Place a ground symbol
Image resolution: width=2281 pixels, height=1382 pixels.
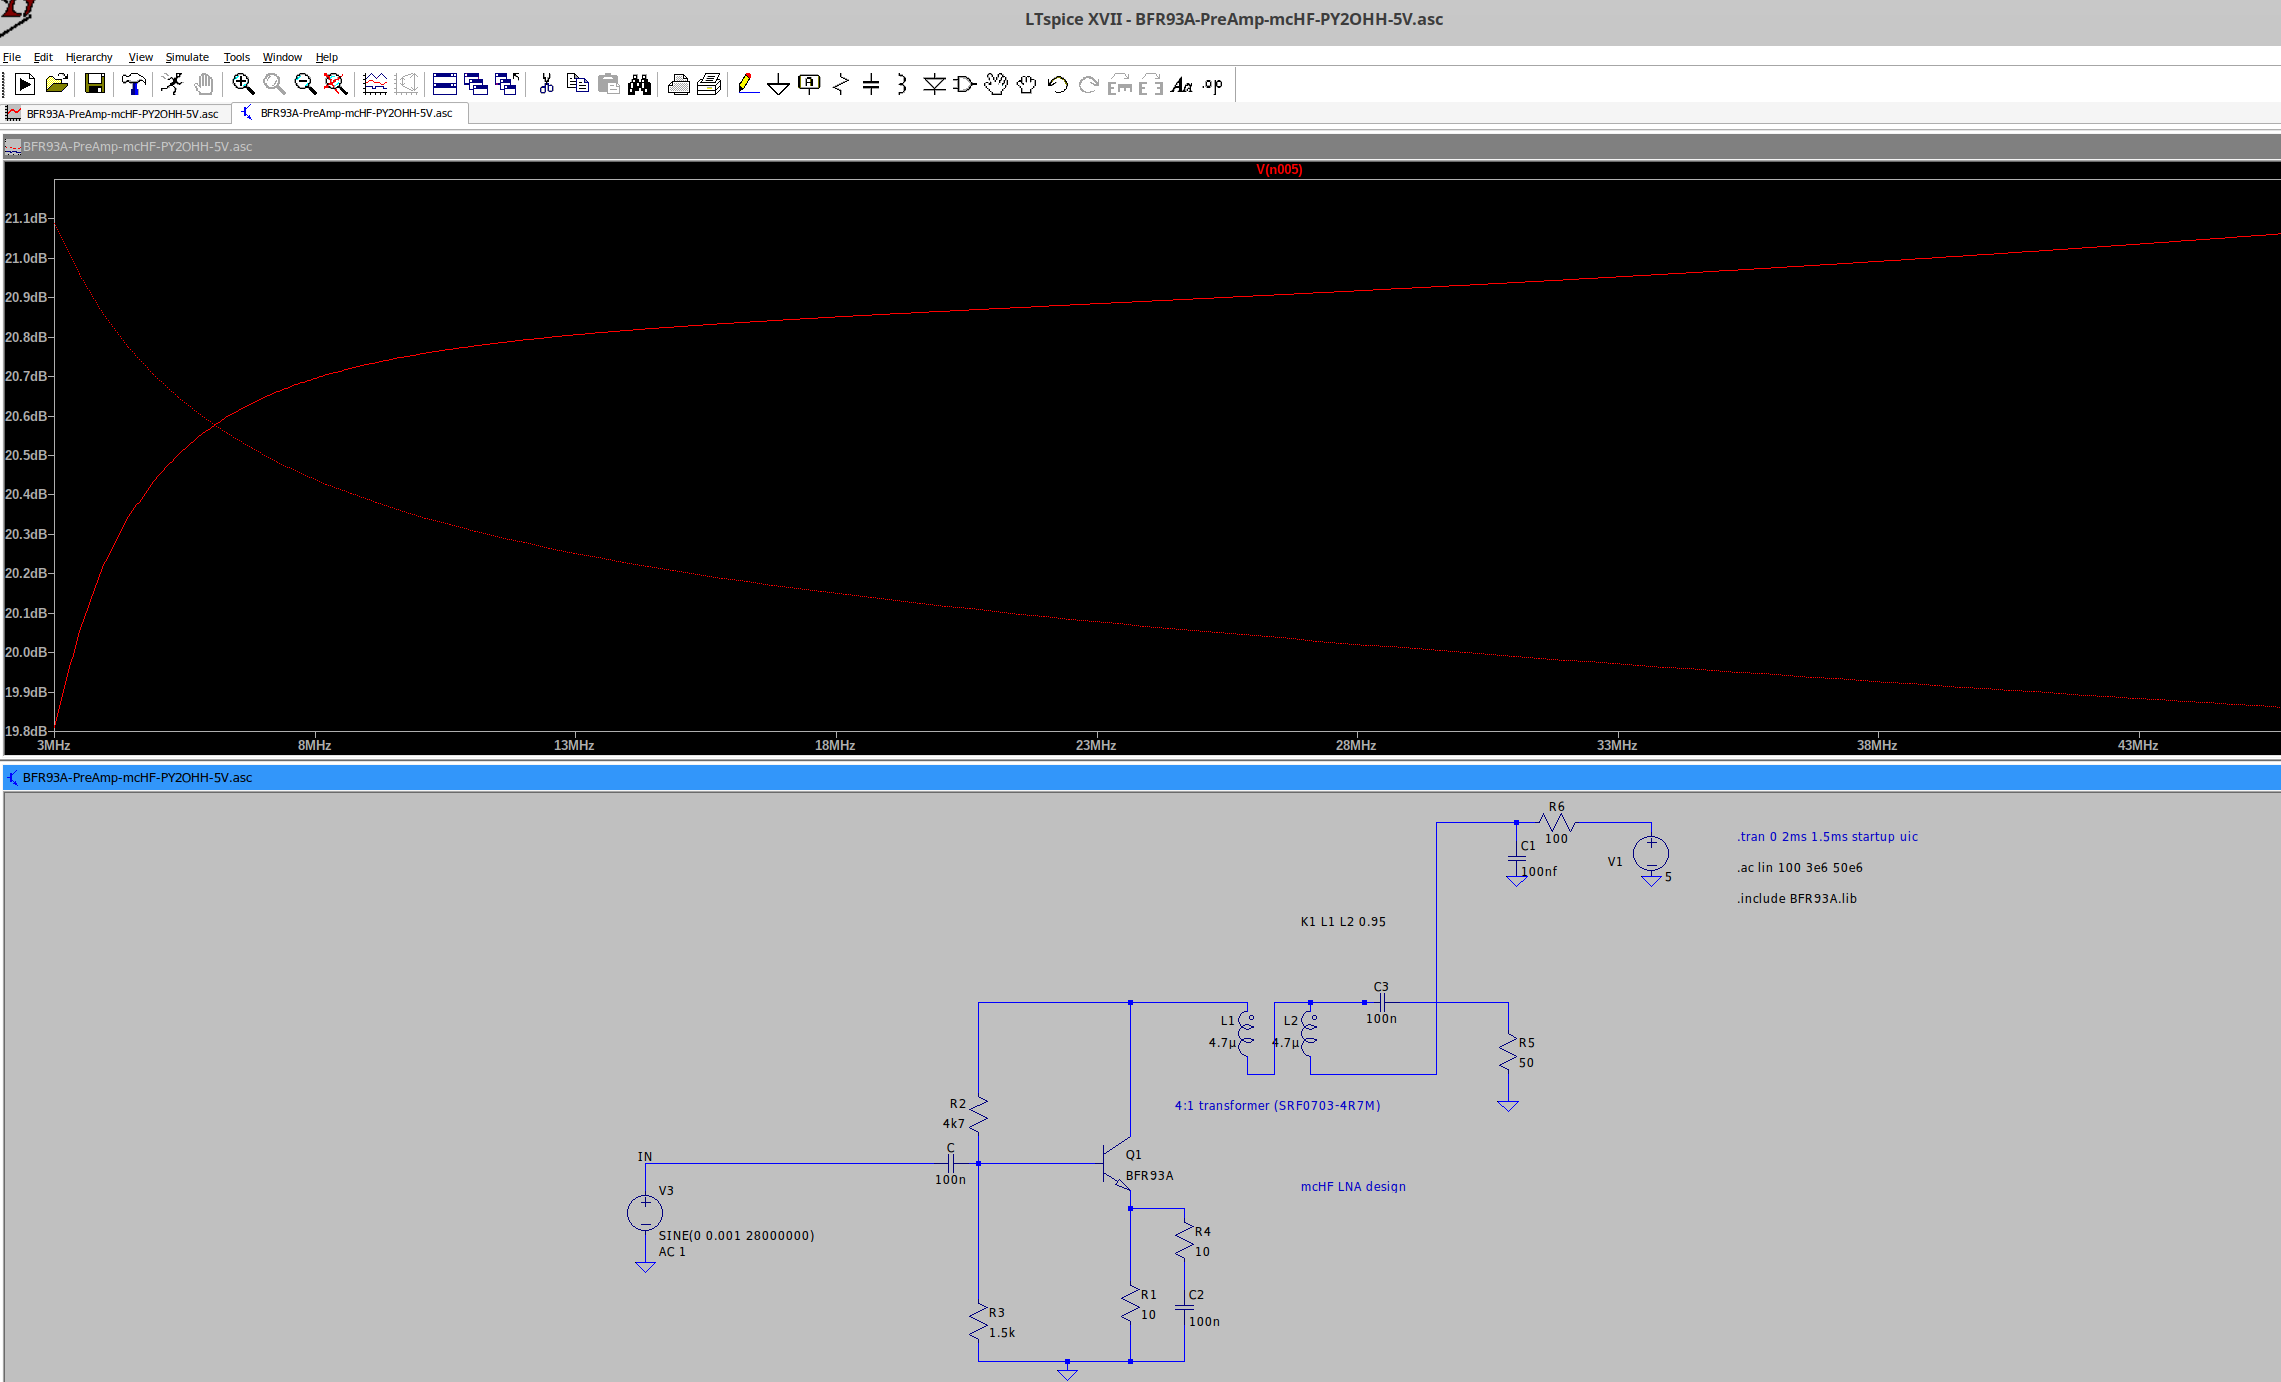tap(779, 85)
